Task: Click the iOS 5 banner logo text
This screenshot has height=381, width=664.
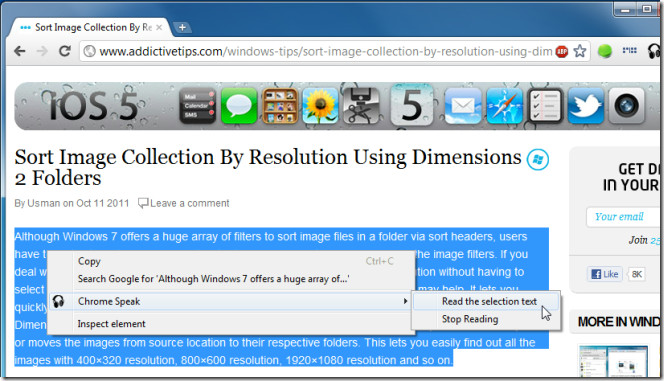Action: (94, 106)
